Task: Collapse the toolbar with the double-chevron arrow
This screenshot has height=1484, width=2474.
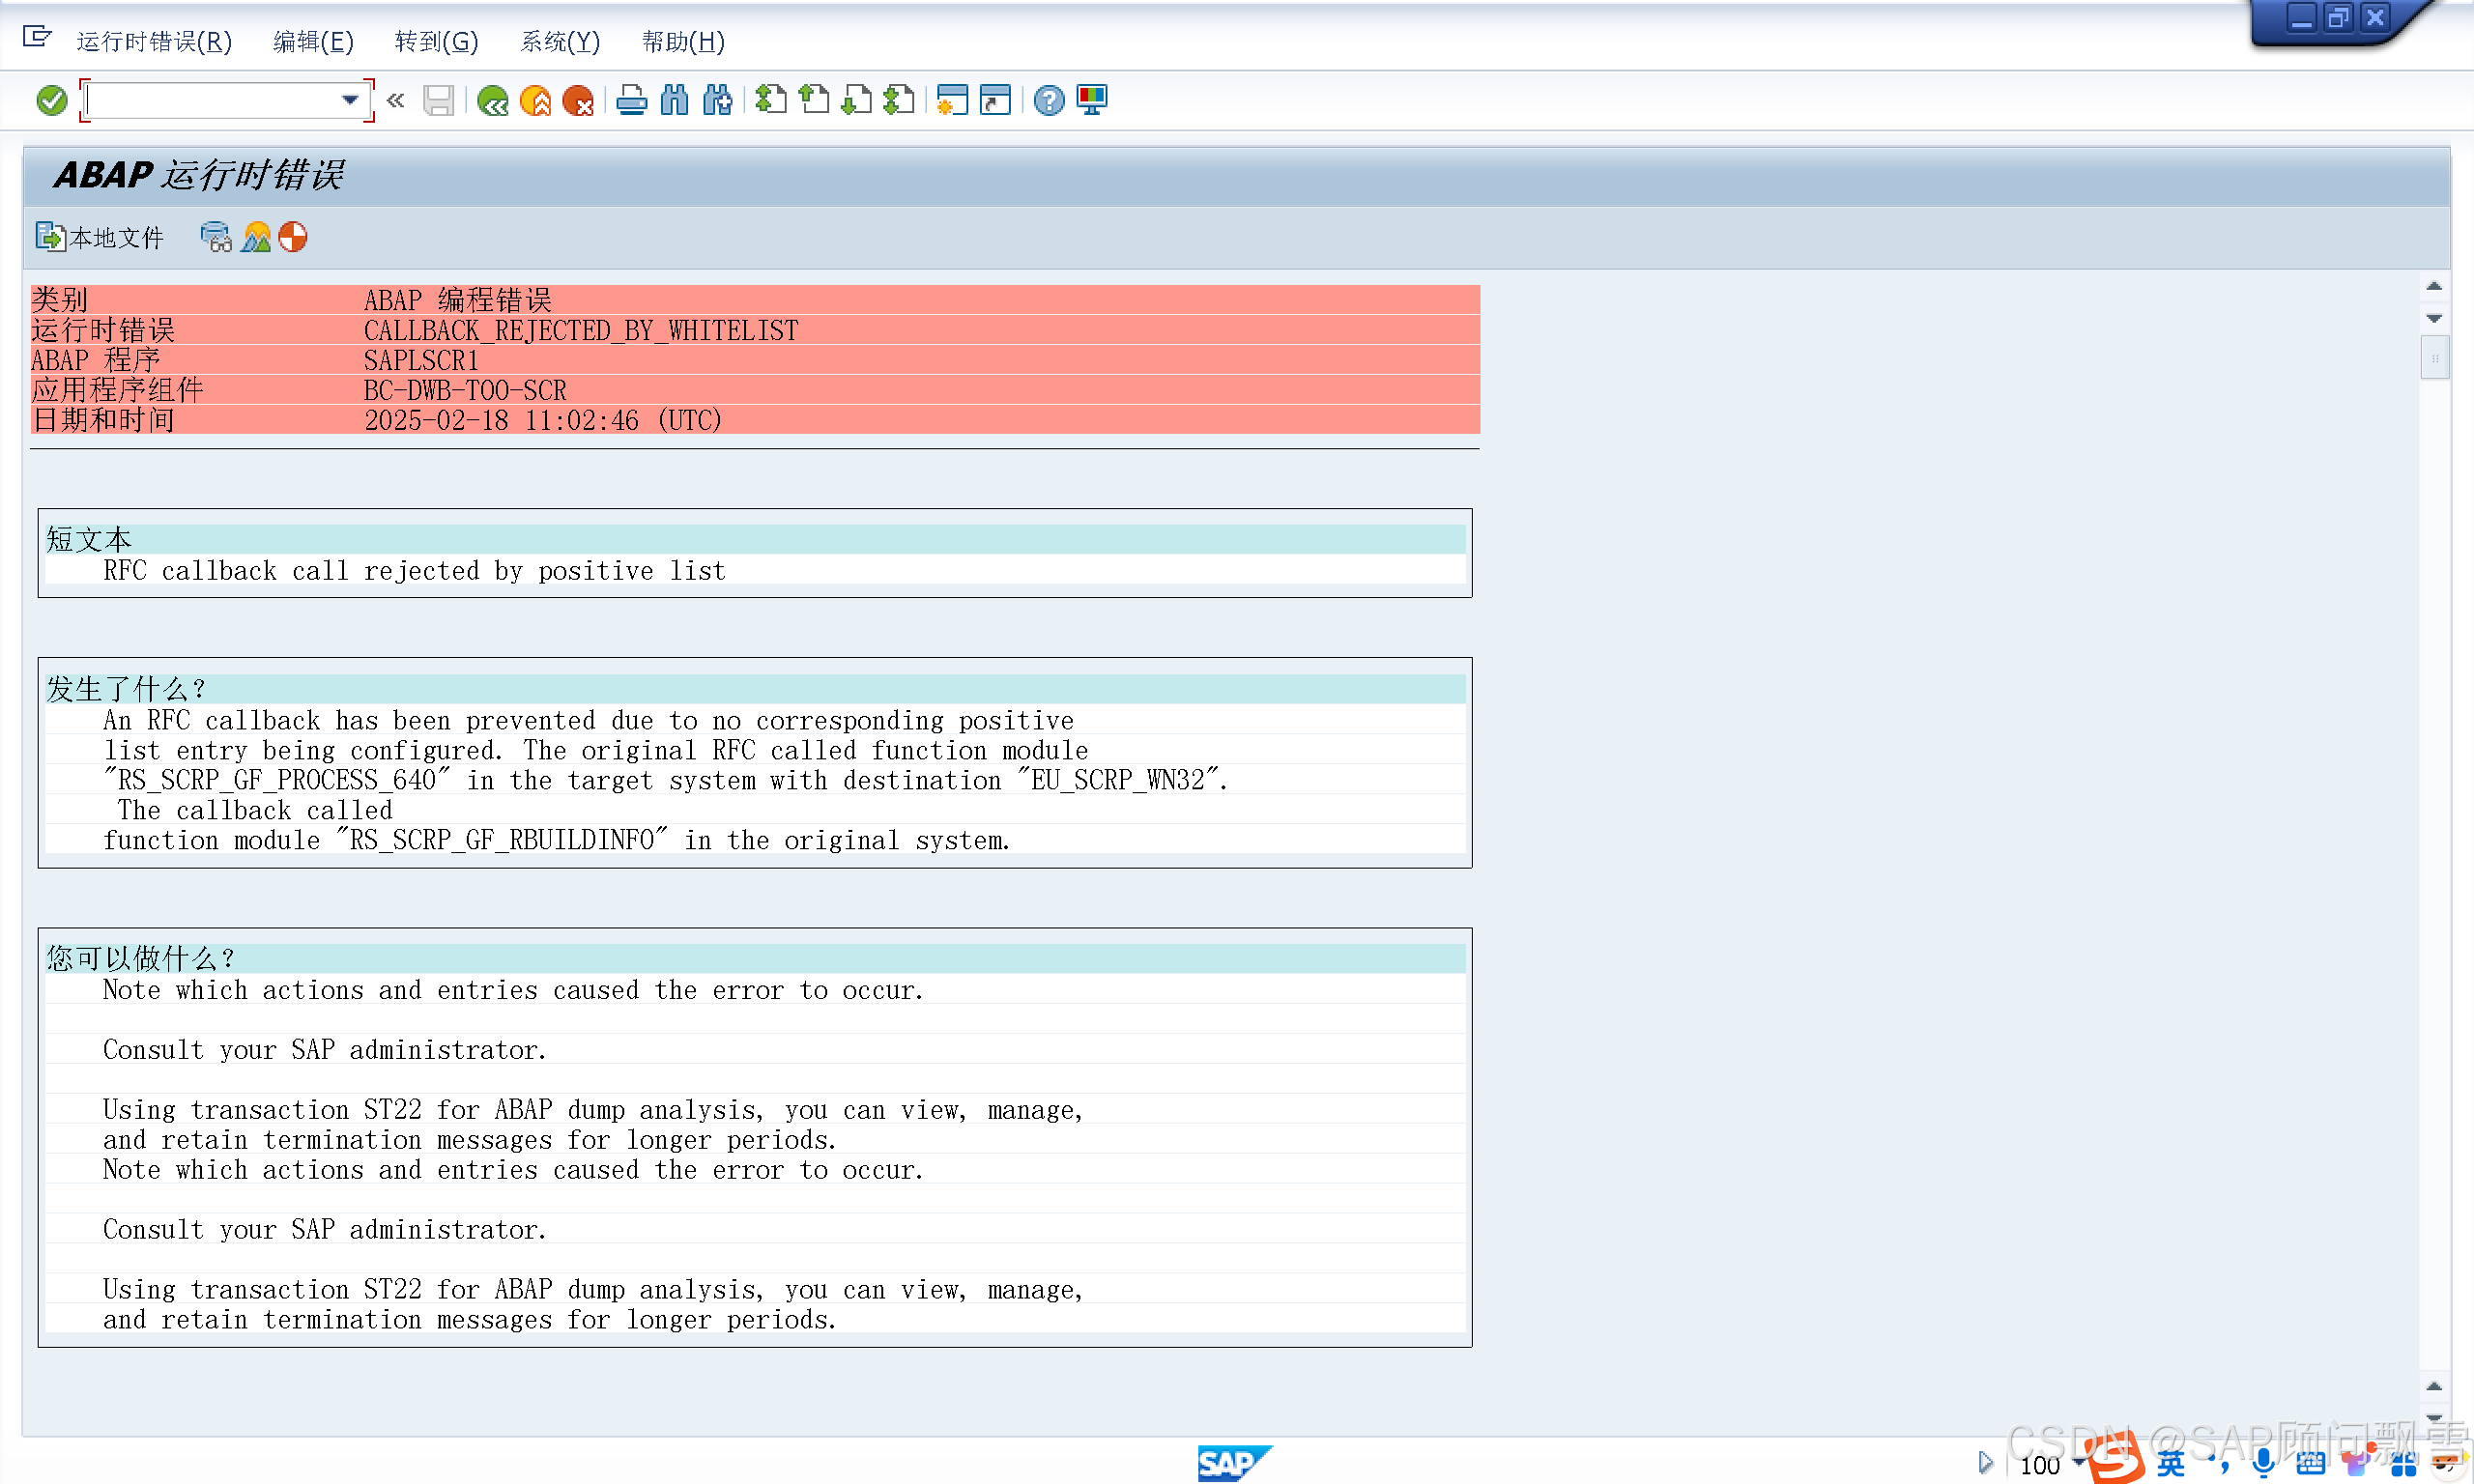Action: coord(396,100)
